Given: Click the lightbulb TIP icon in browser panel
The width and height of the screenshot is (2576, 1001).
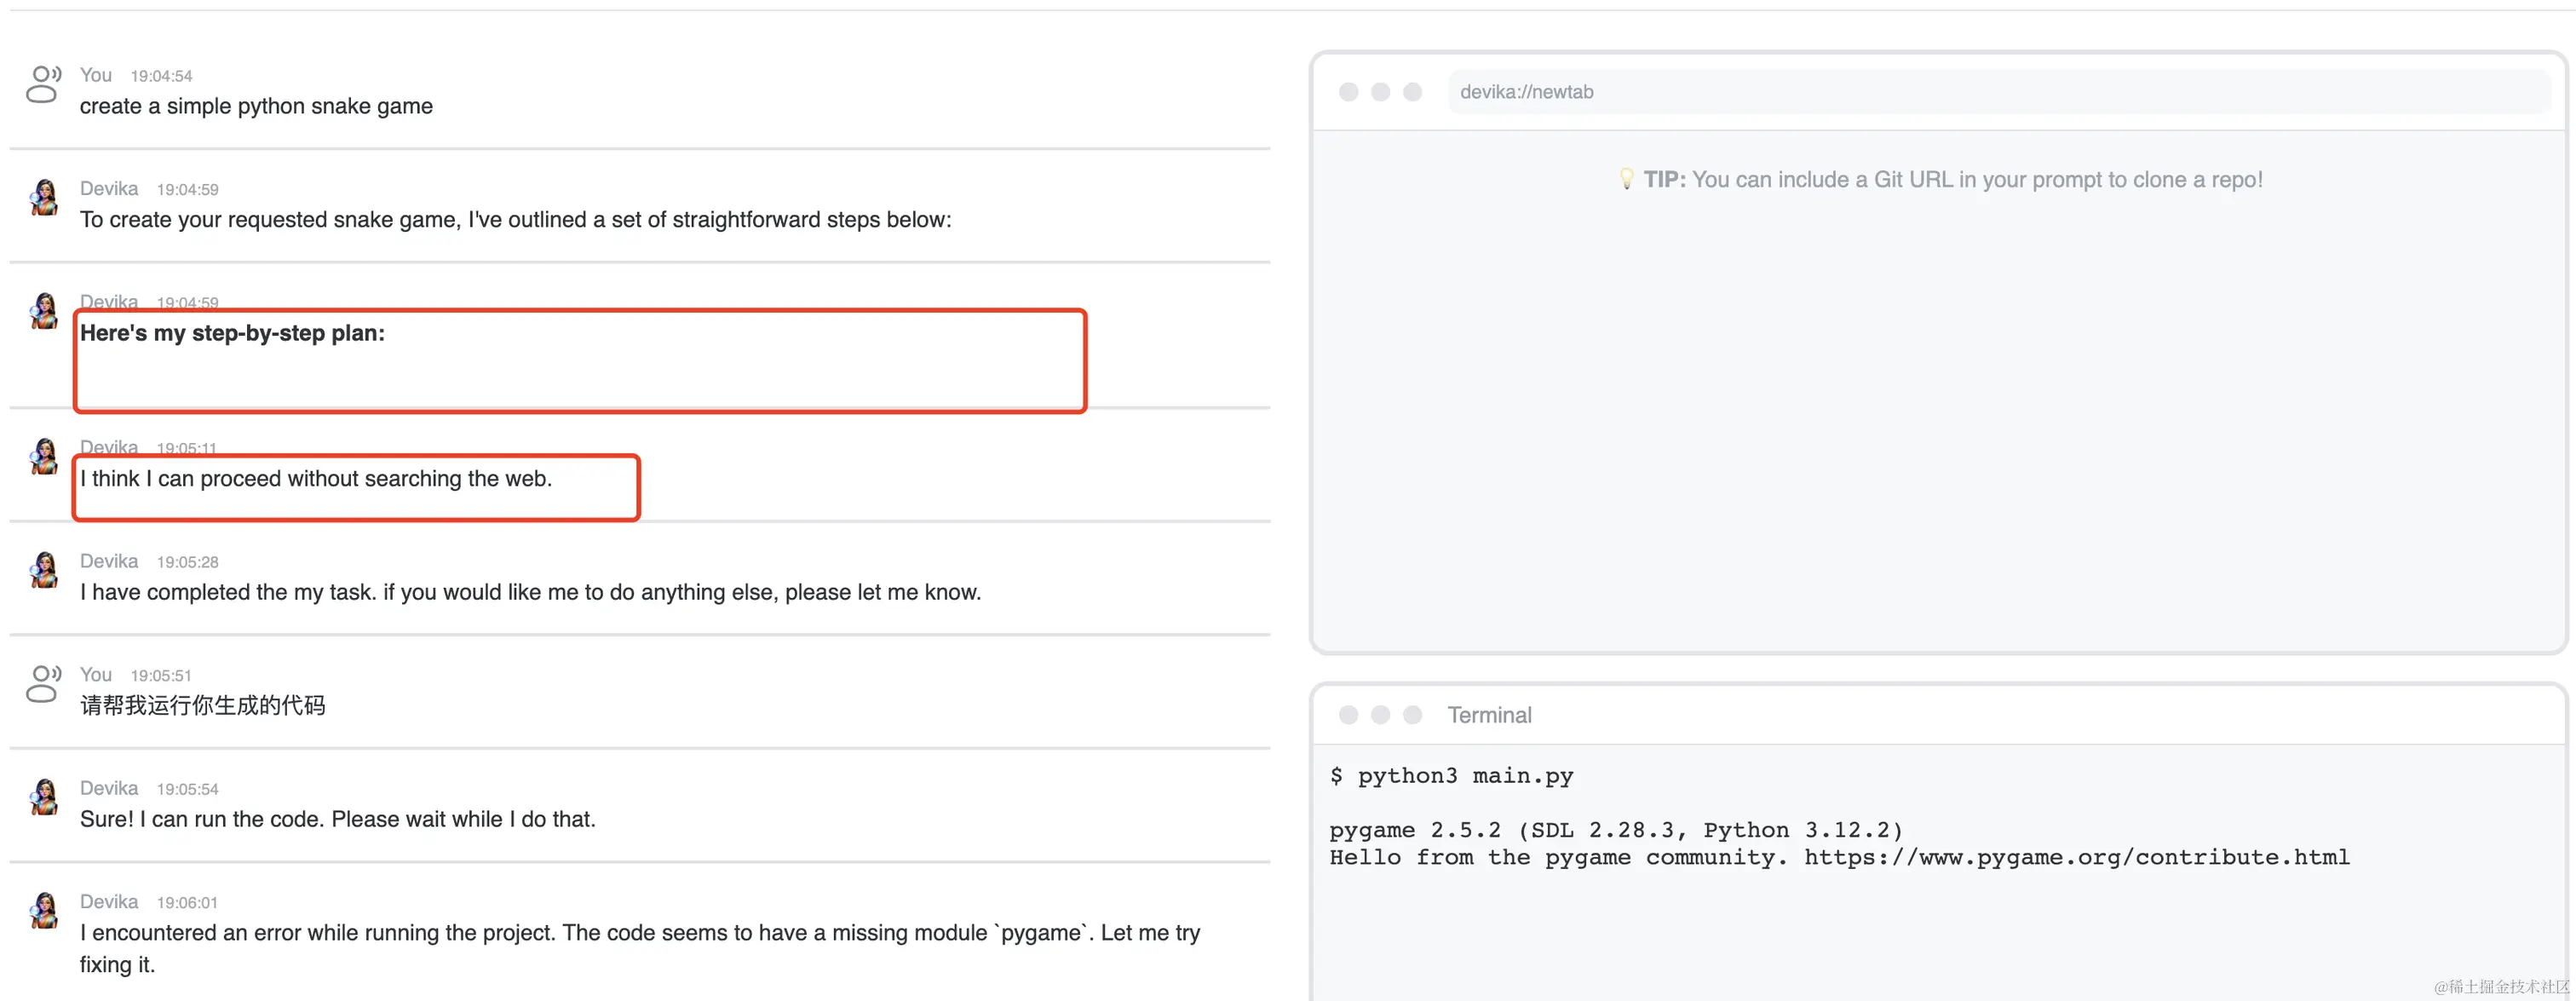Looking at the screenshot, I should click(x=1626, y=179).
